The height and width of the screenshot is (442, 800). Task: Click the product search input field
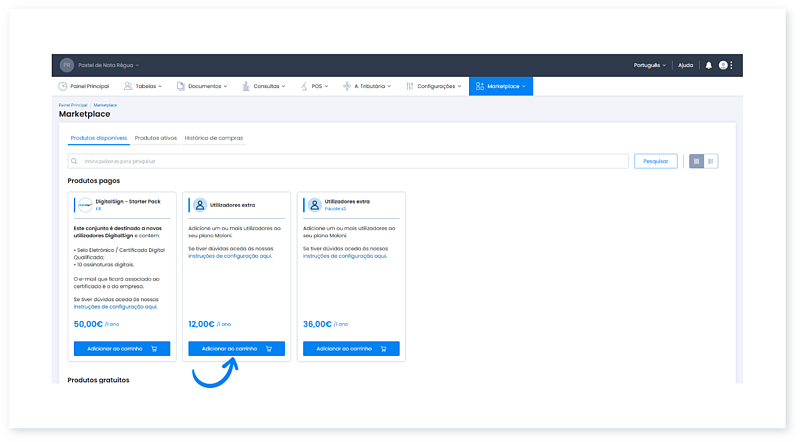350,161
